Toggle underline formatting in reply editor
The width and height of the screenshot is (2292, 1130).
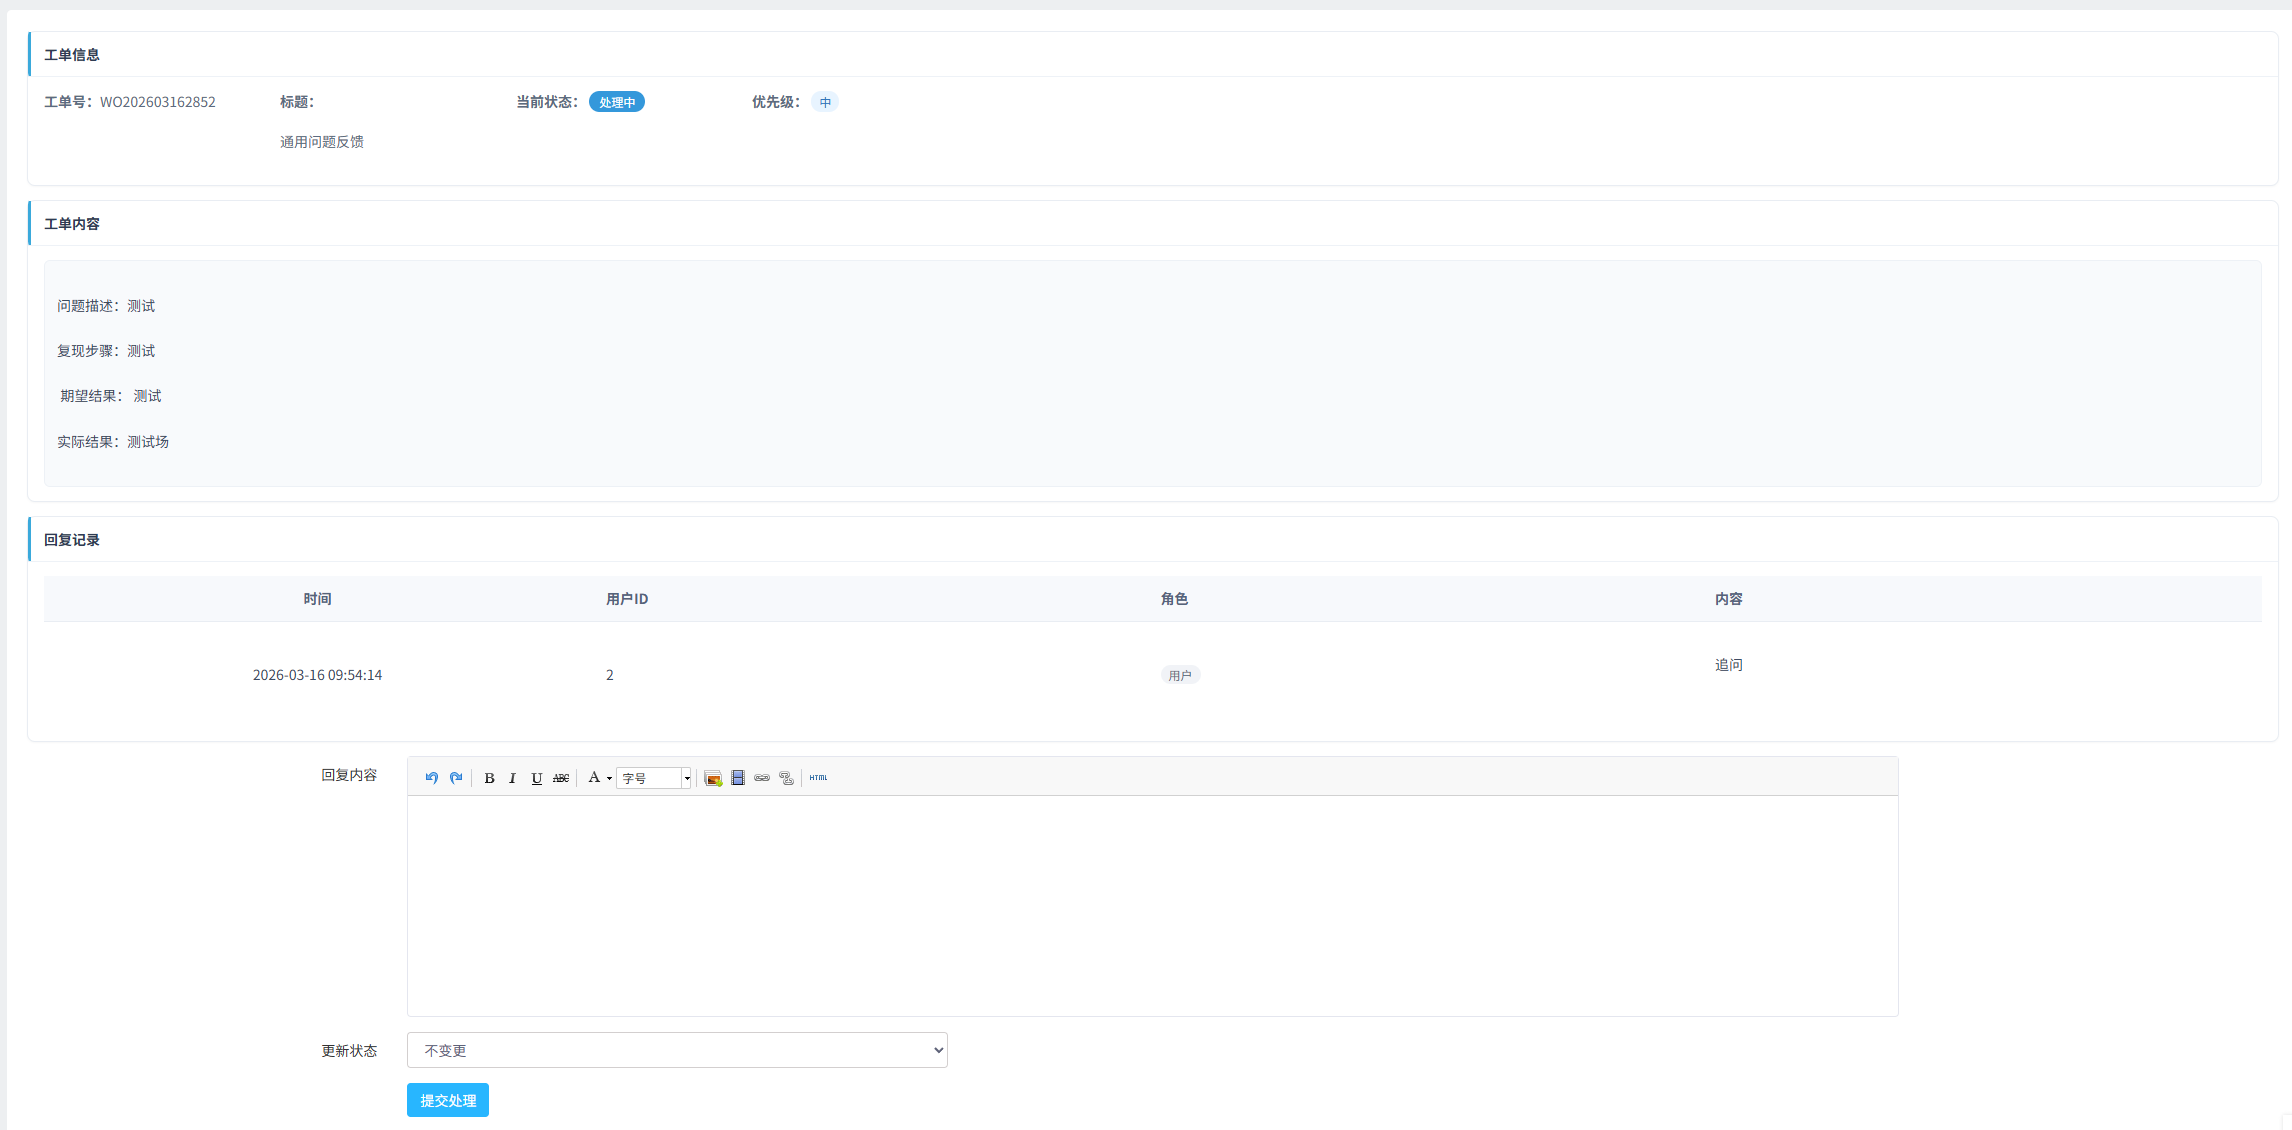tap(537, 778)
